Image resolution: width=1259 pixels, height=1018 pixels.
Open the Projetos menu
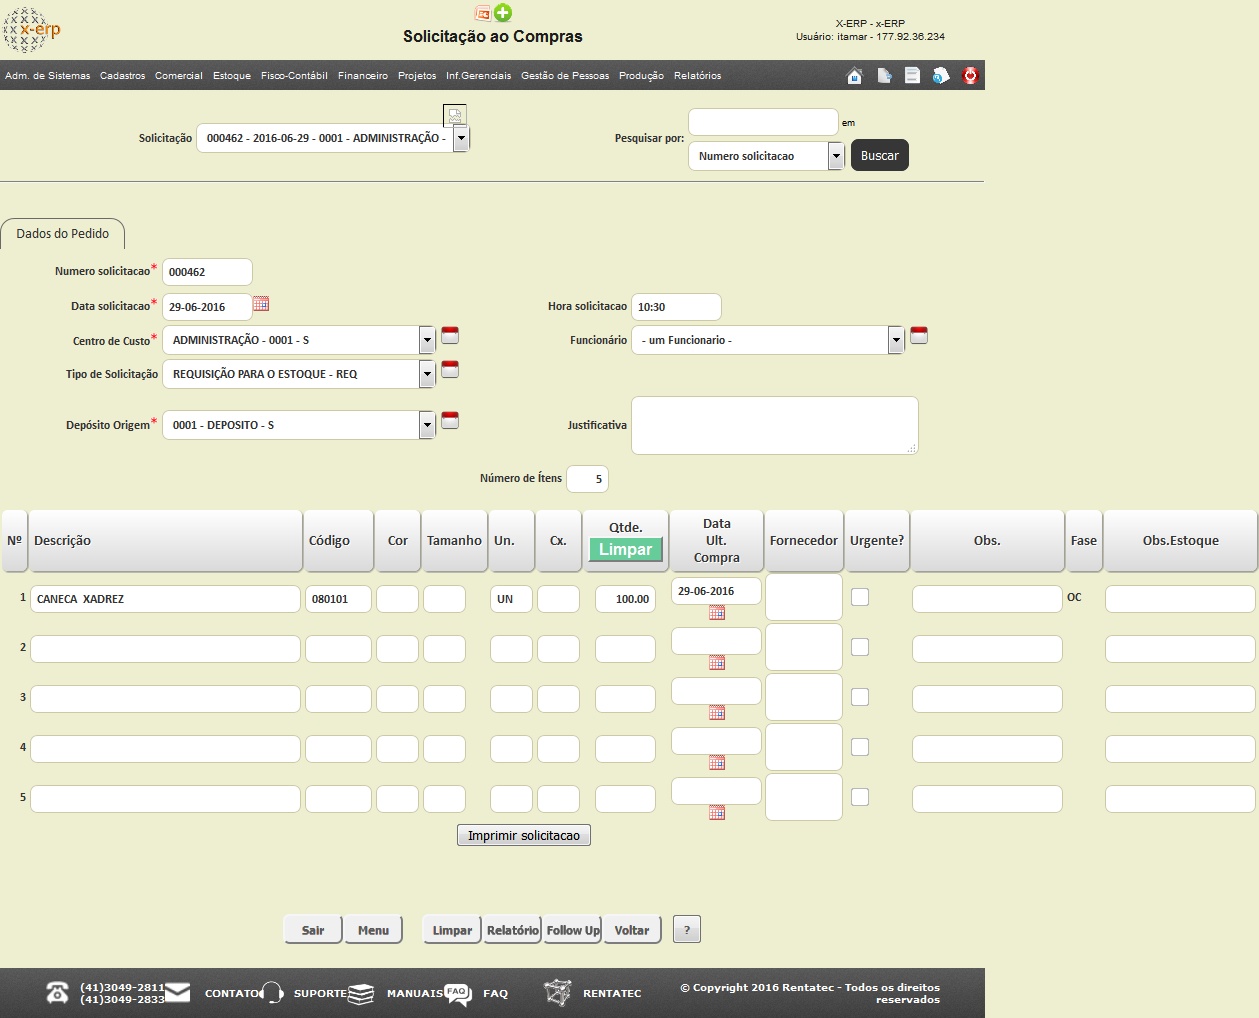pos(417,76)
